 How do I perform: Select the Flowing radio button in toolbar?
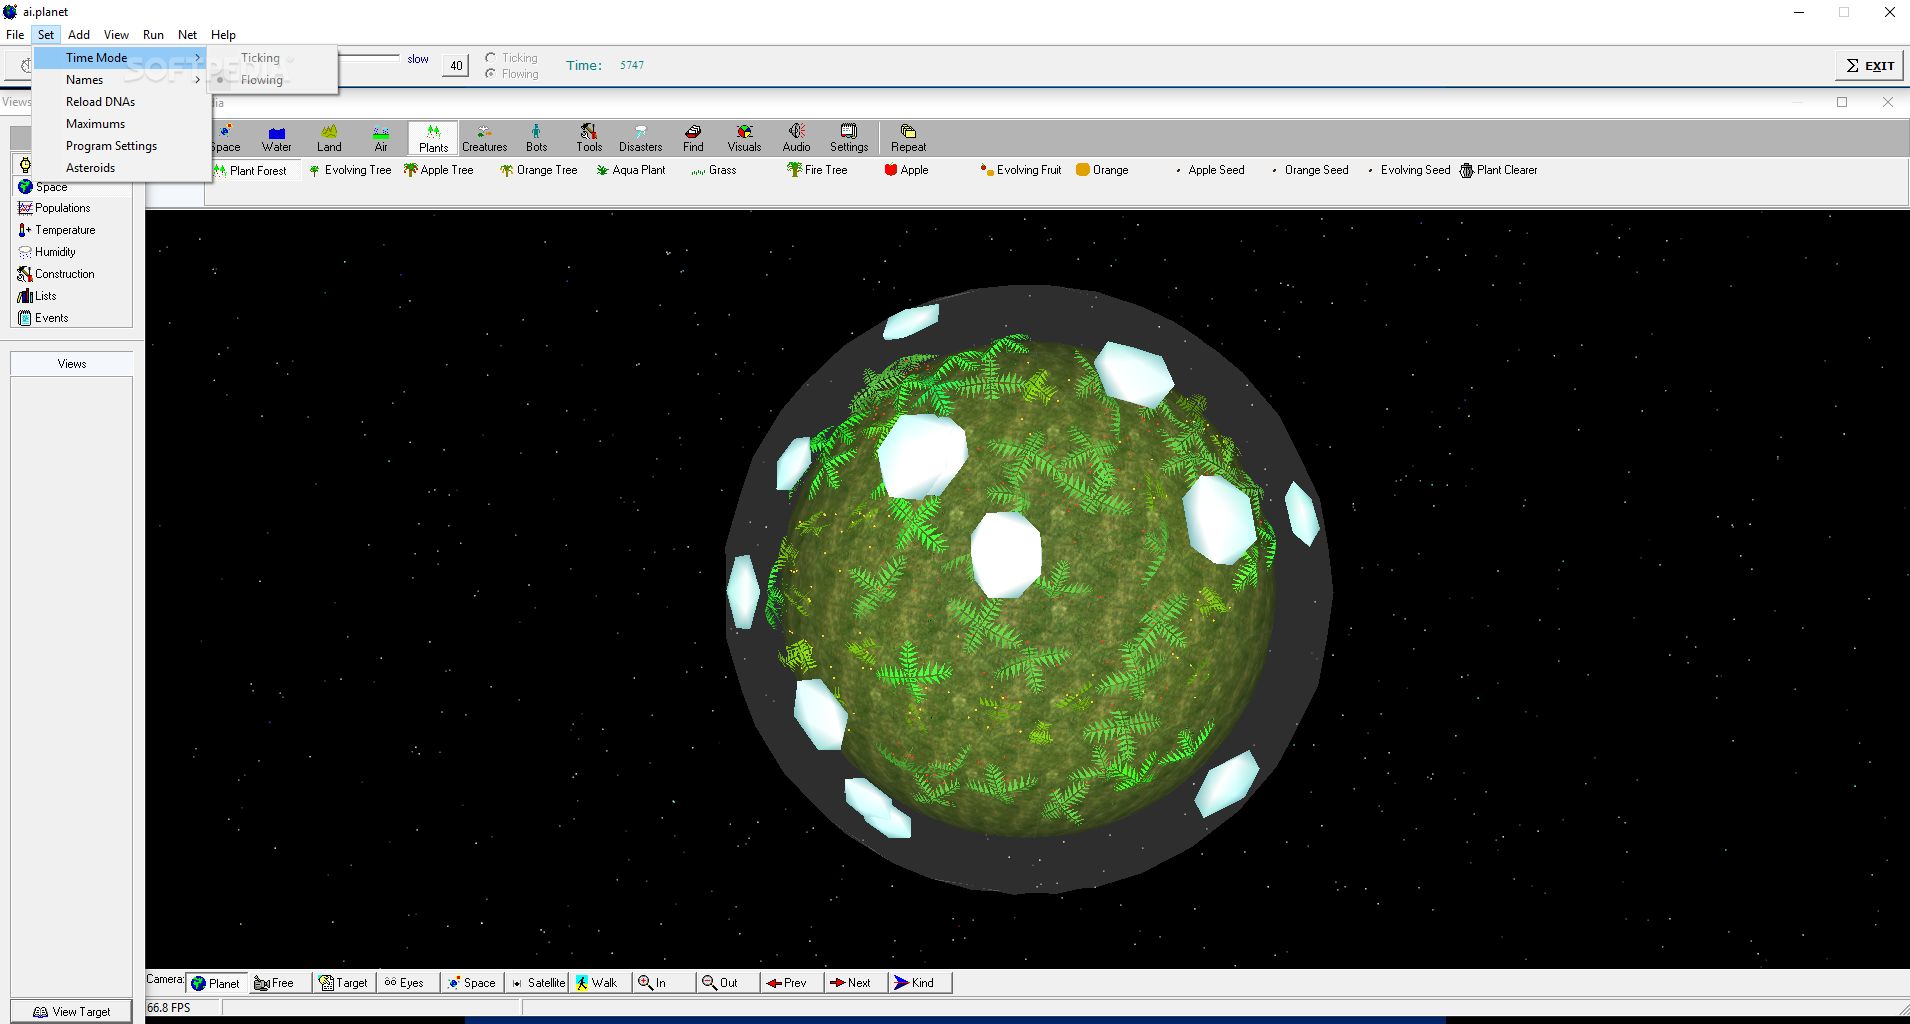tap(511, 74)
